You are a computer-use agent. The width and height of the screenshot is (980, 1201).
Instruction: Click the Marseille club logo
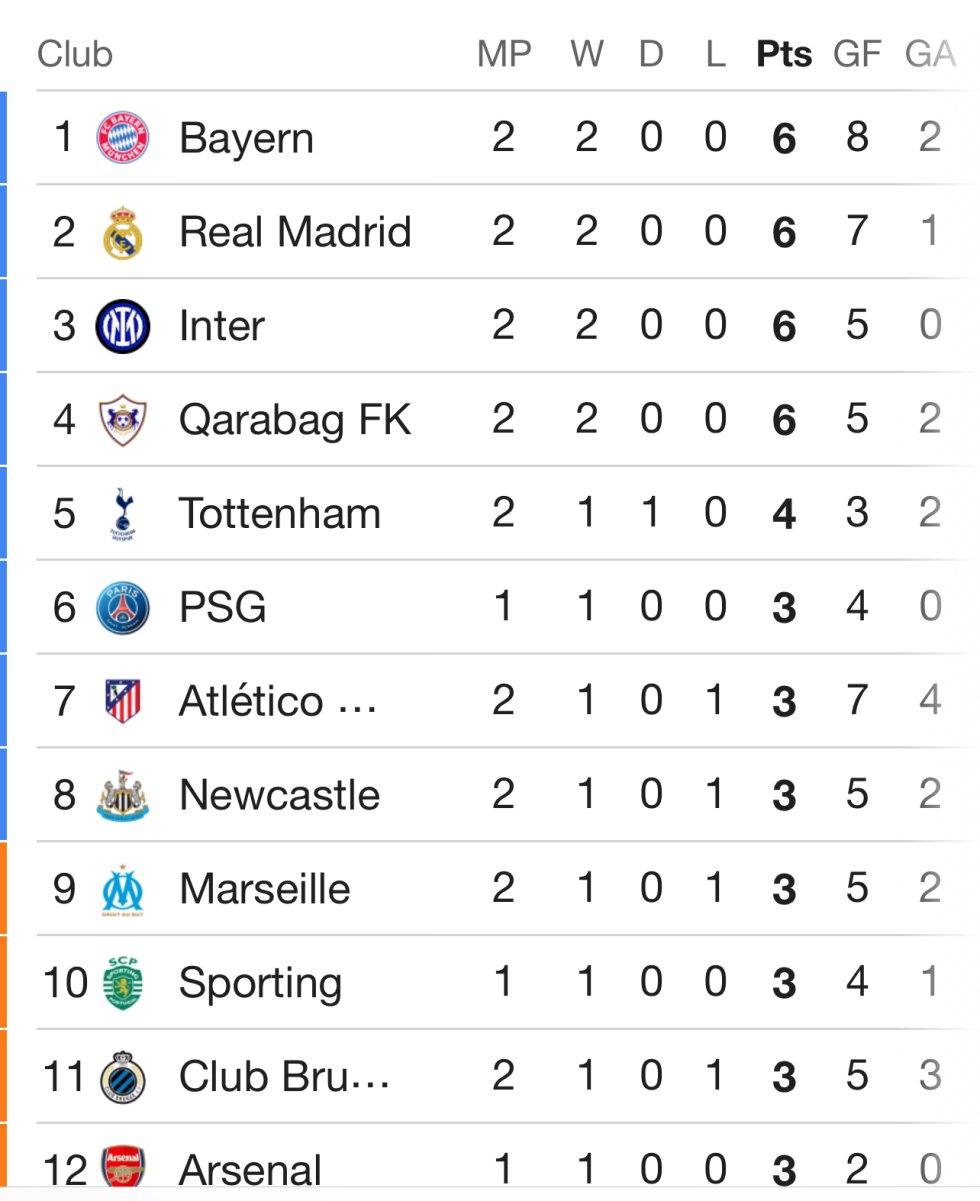coord(123,890)
